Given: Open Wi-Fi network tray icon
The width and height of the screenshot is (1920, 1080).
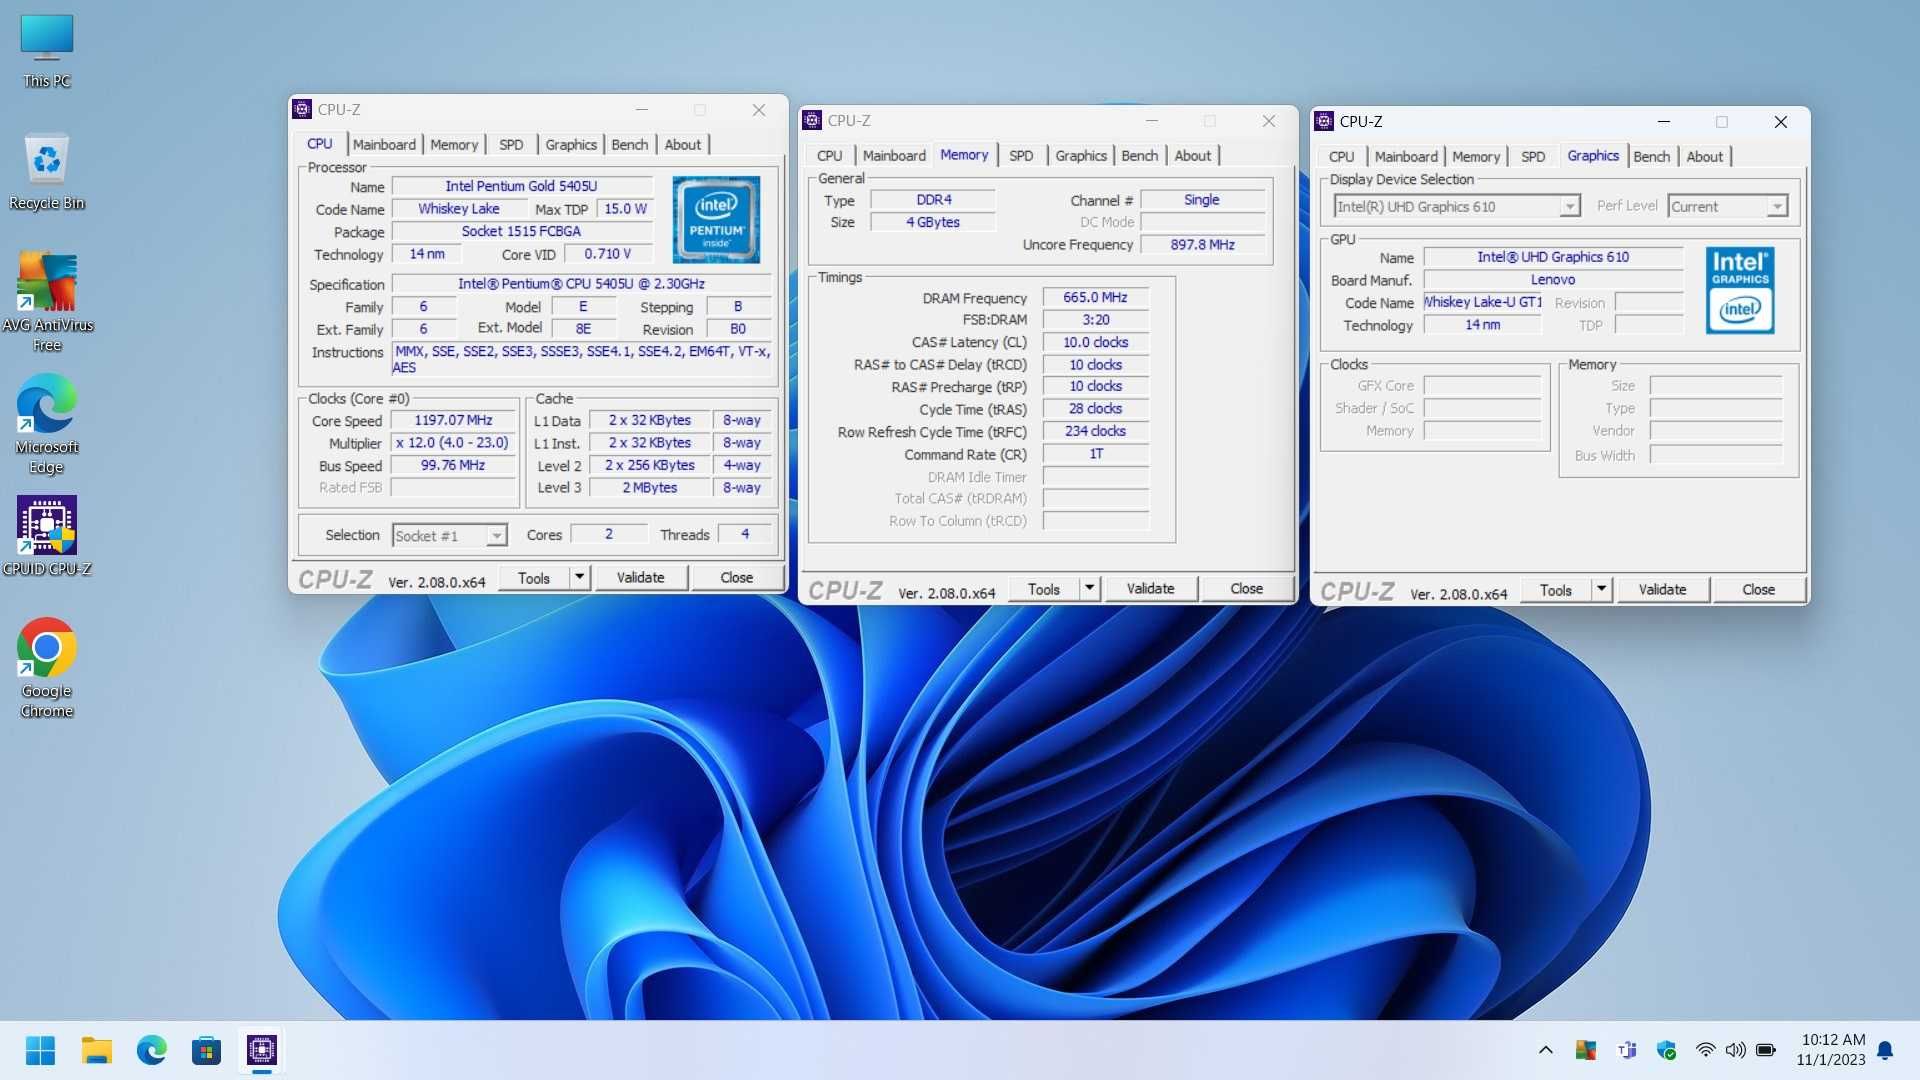Looking at the screenshot, I should [x=1705, y=1050].
